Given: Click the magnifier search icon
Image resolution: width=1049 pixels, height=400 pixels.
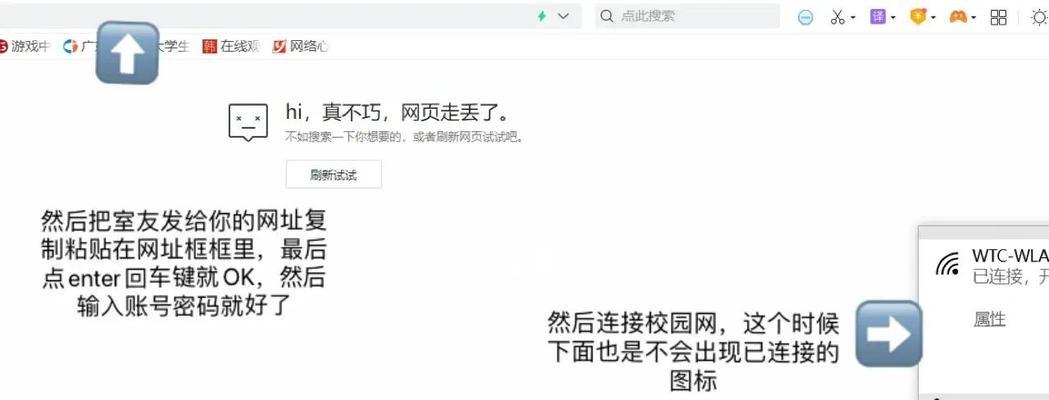Looking at the screenshot, I should coord(607,16).
